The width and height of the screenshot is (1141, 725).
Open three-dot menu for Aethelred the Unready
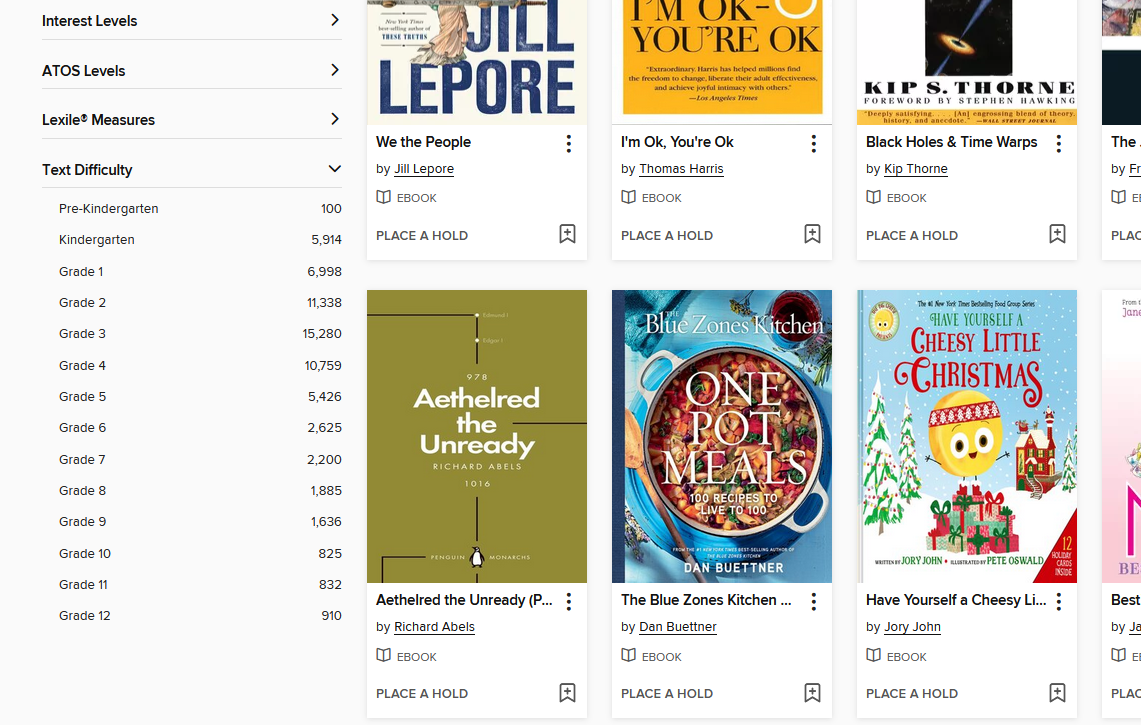click(x=568, y=602)
